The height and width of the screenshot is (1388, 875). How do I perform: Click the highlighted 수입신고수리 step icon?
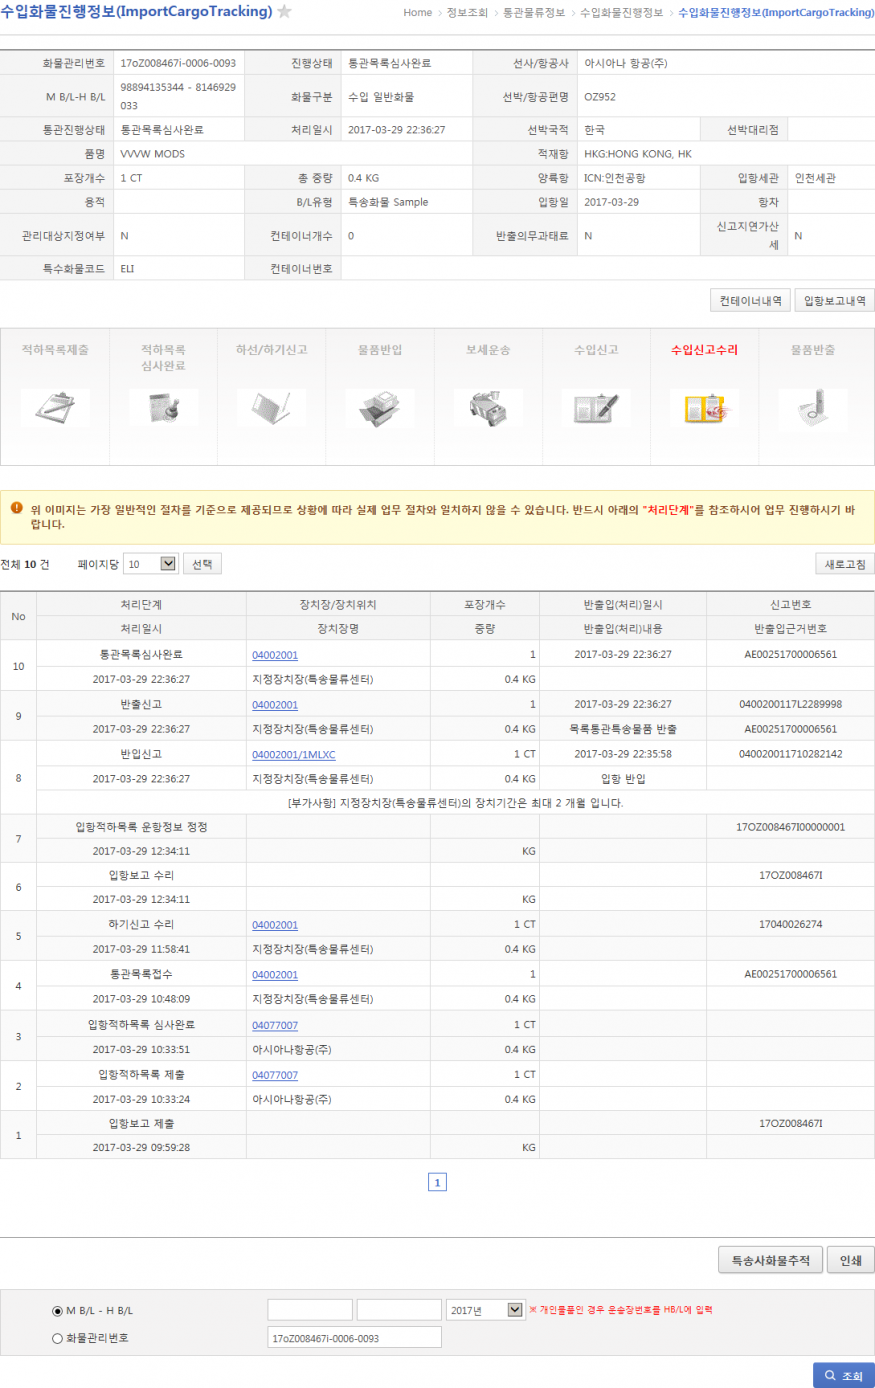704,408
